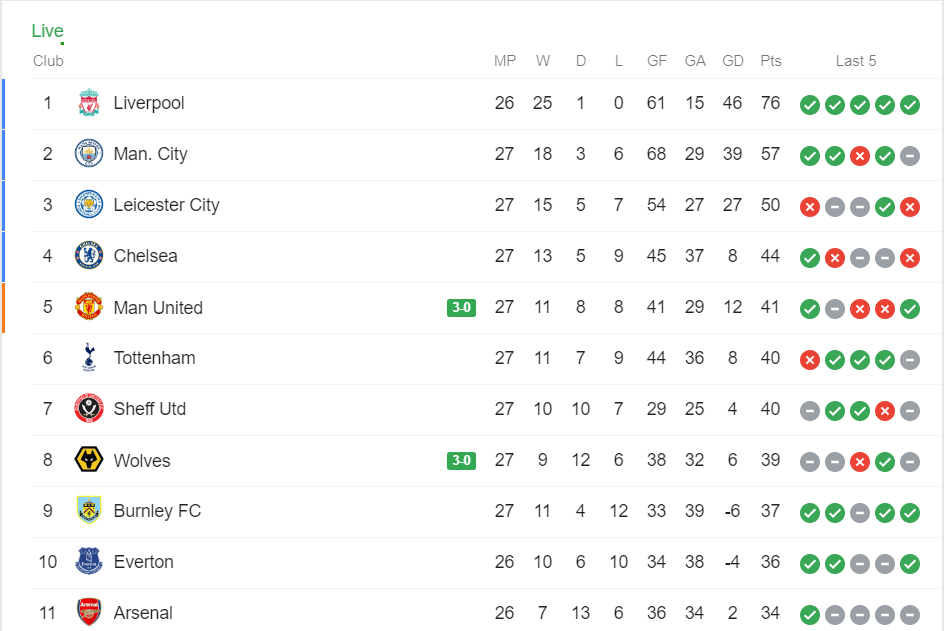Open the Burnley FC team link
This screenshot has height=631, width=944.
(157, 511)
